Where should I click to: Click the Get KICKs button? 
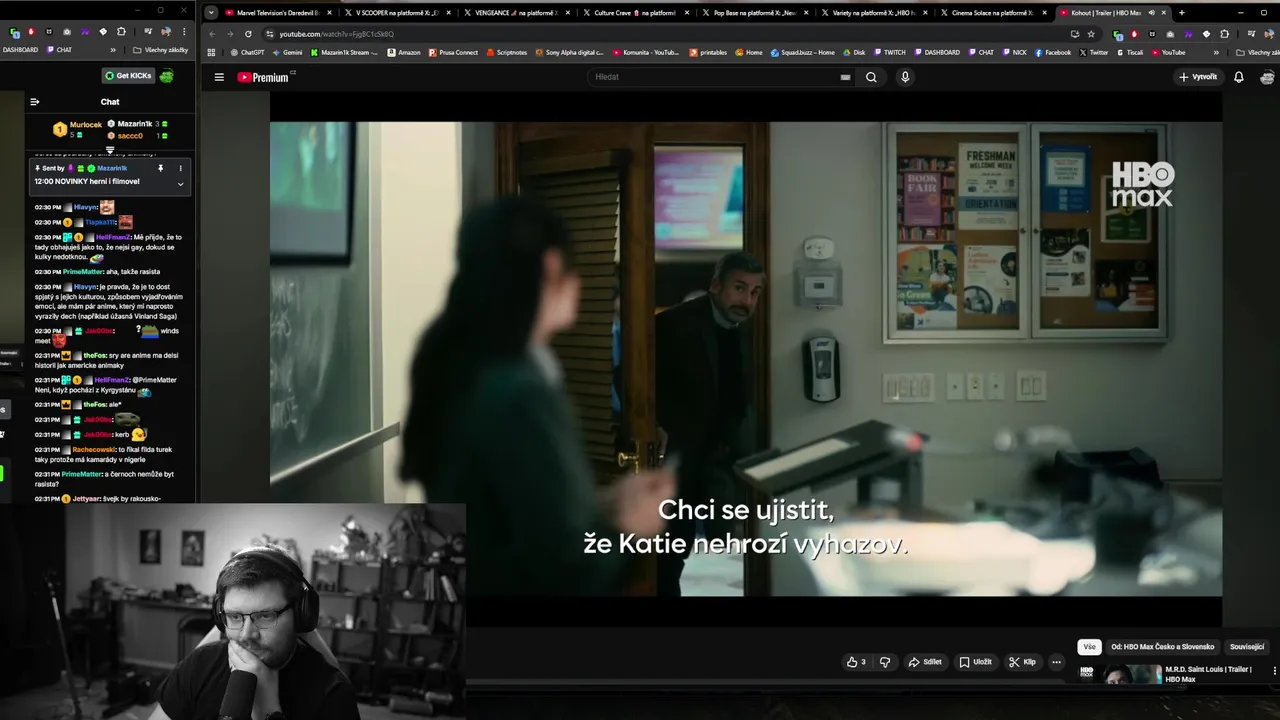128,76
